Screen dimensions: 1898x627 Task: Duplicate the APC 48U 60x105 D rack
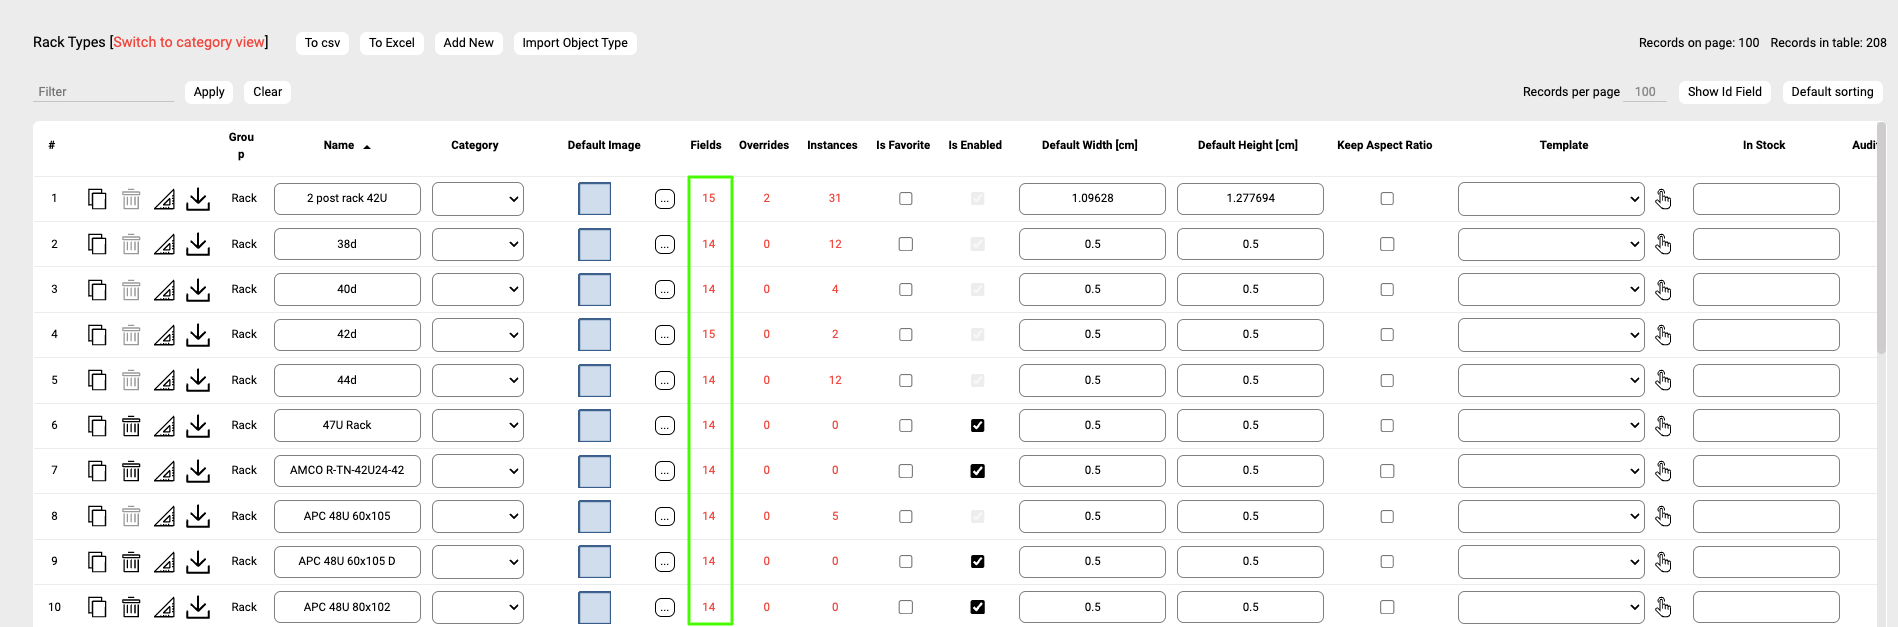[x=97, y=562]
